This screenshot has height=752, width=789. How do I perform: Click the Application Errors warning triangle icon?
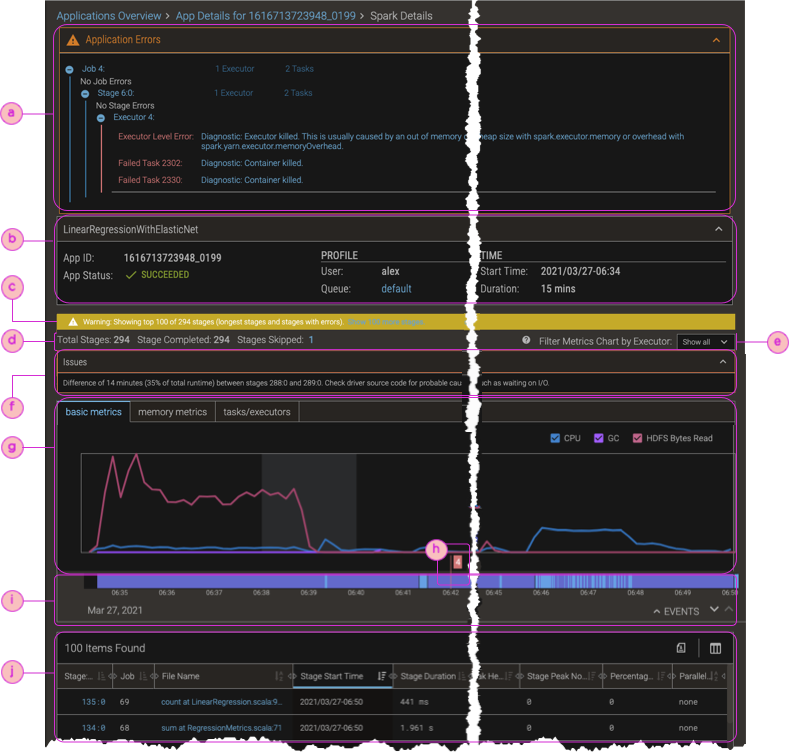pos(73,40)
